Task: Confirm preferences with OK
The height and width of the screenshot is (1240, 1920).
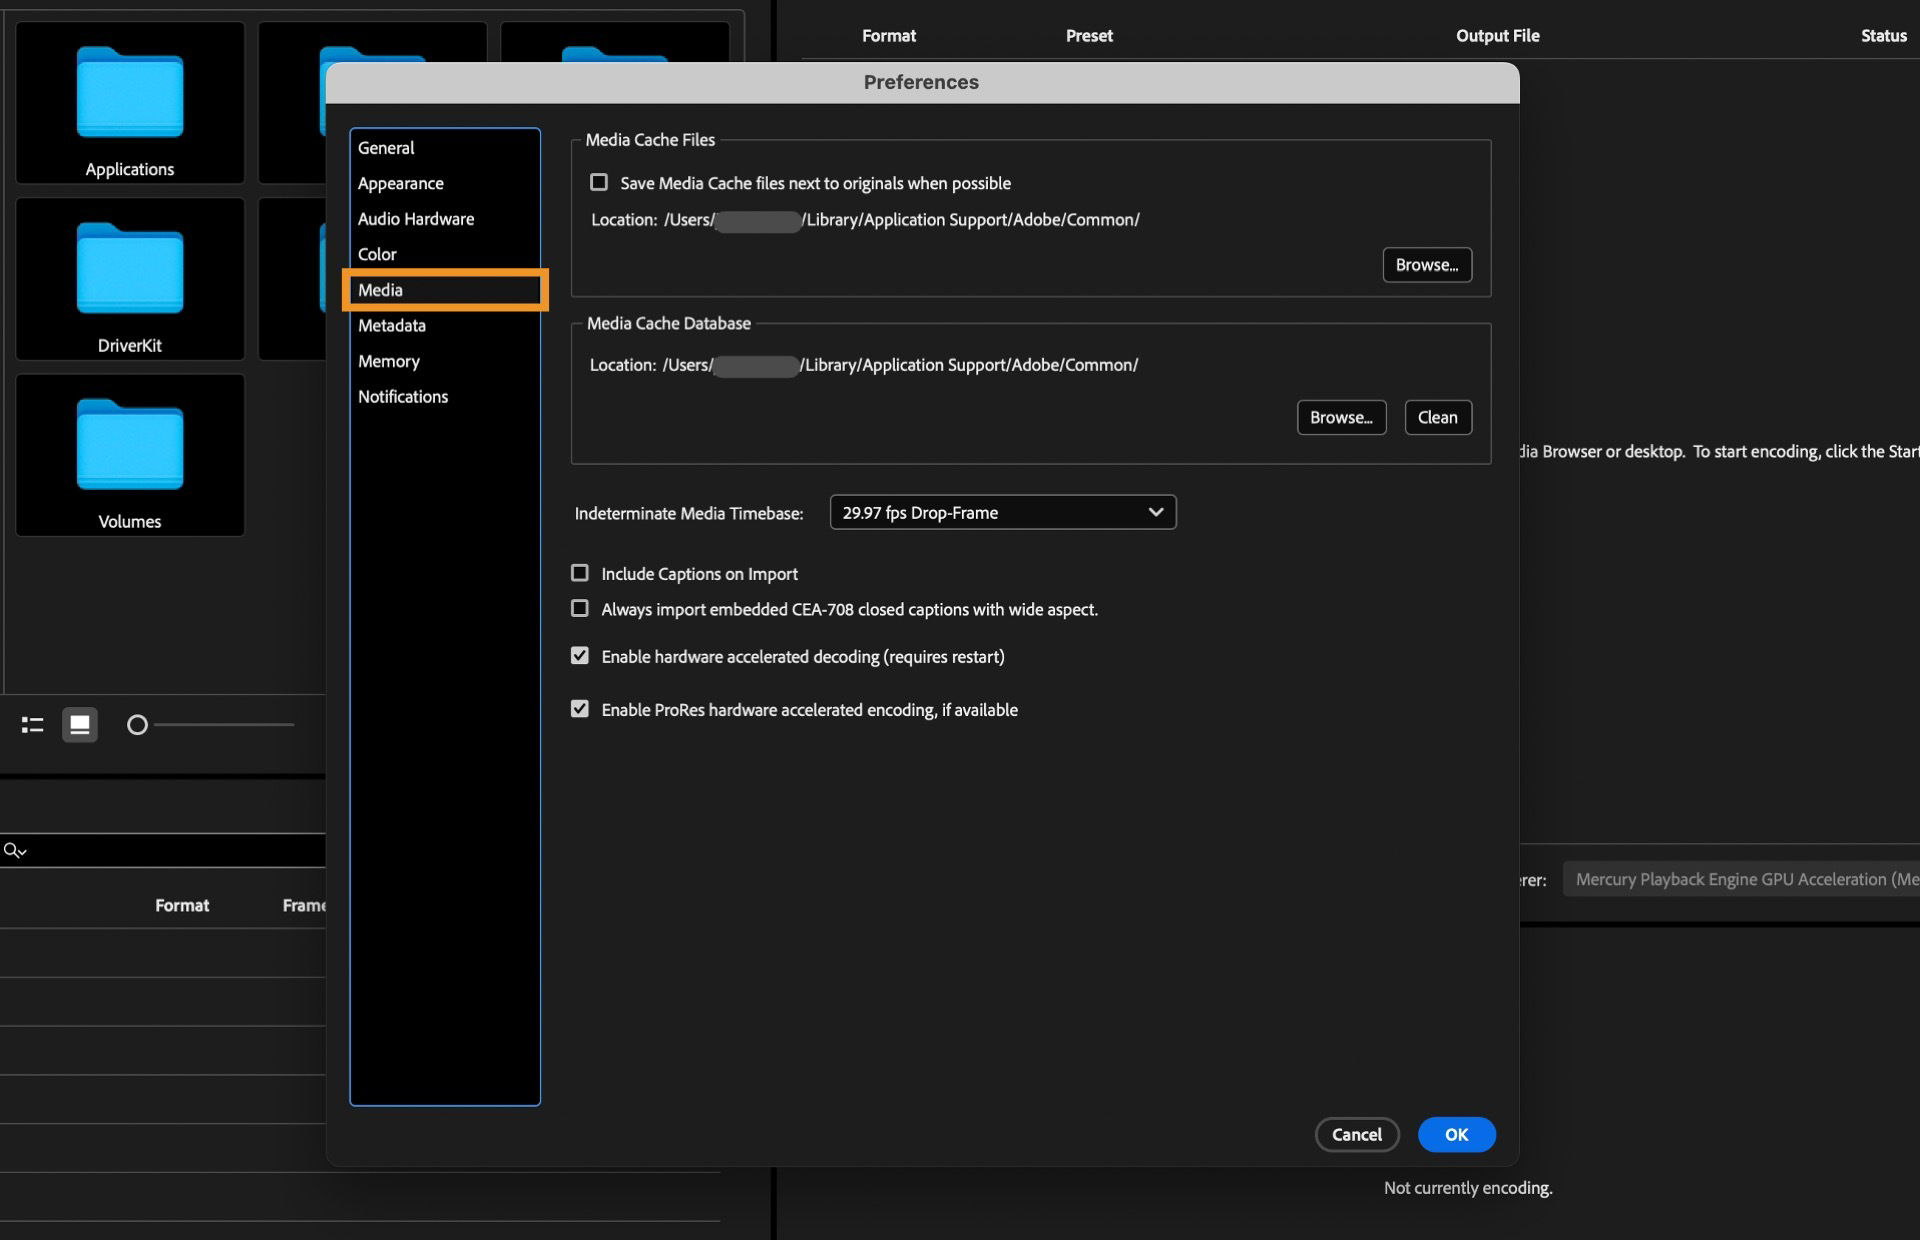Action: (x=1456, y=1135)
